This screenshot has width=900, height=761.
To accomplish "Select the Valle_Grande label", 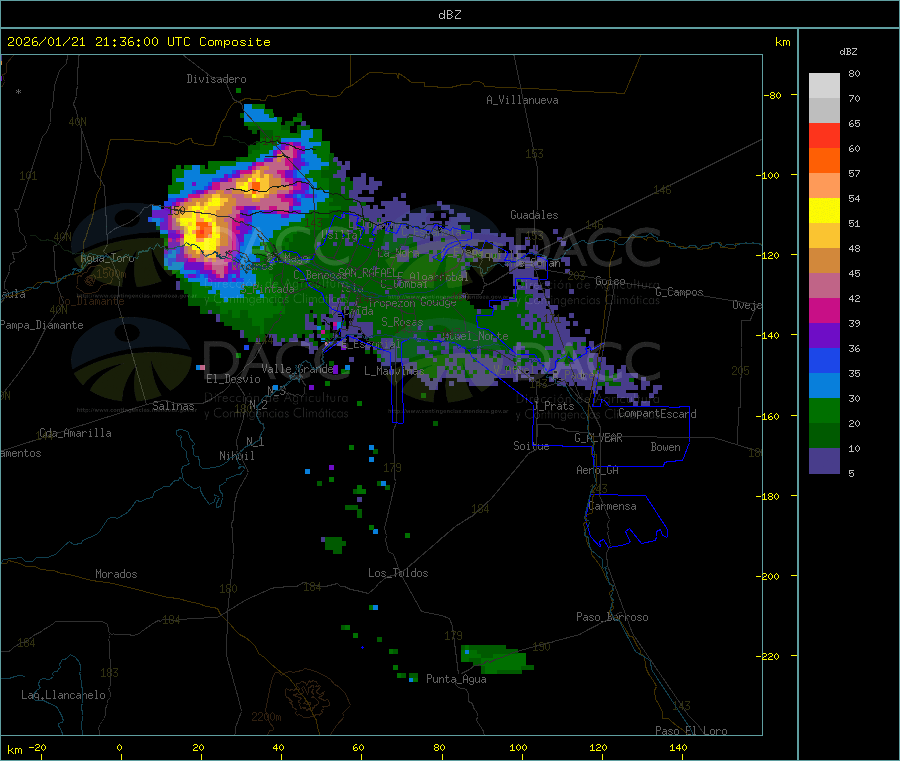I will click(297, 368).
